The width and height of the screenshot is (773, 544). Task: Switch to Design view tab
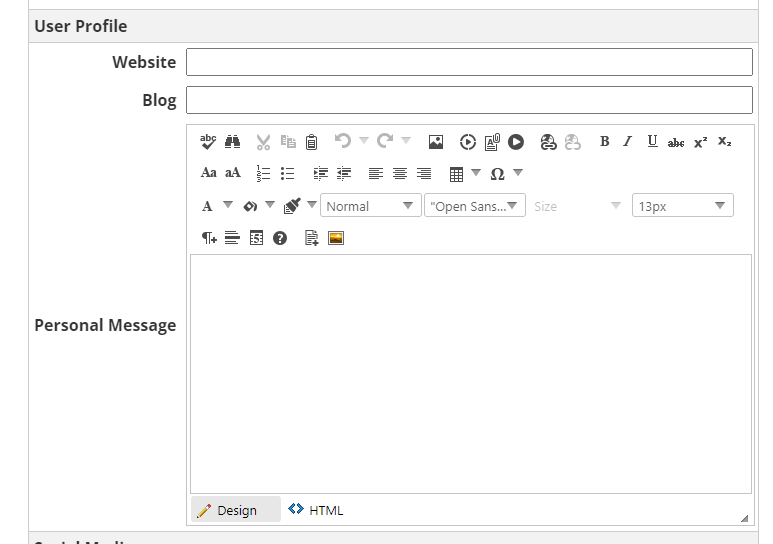click(236, 510)
